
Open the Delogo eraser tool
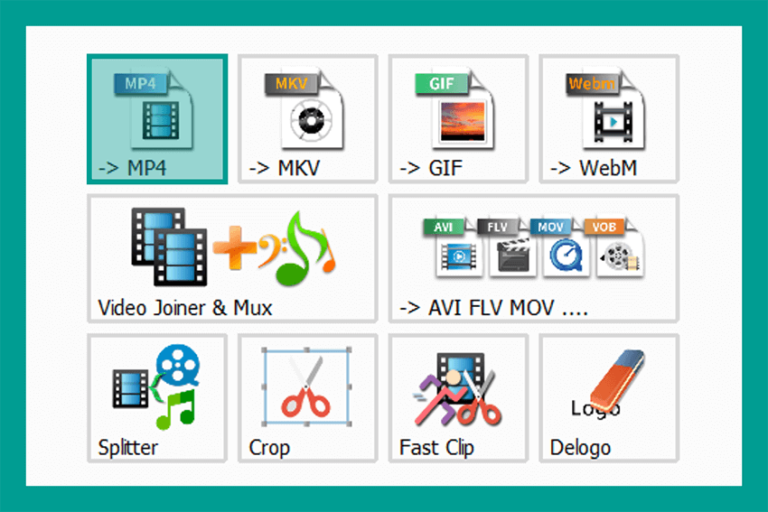pos(609,398)
